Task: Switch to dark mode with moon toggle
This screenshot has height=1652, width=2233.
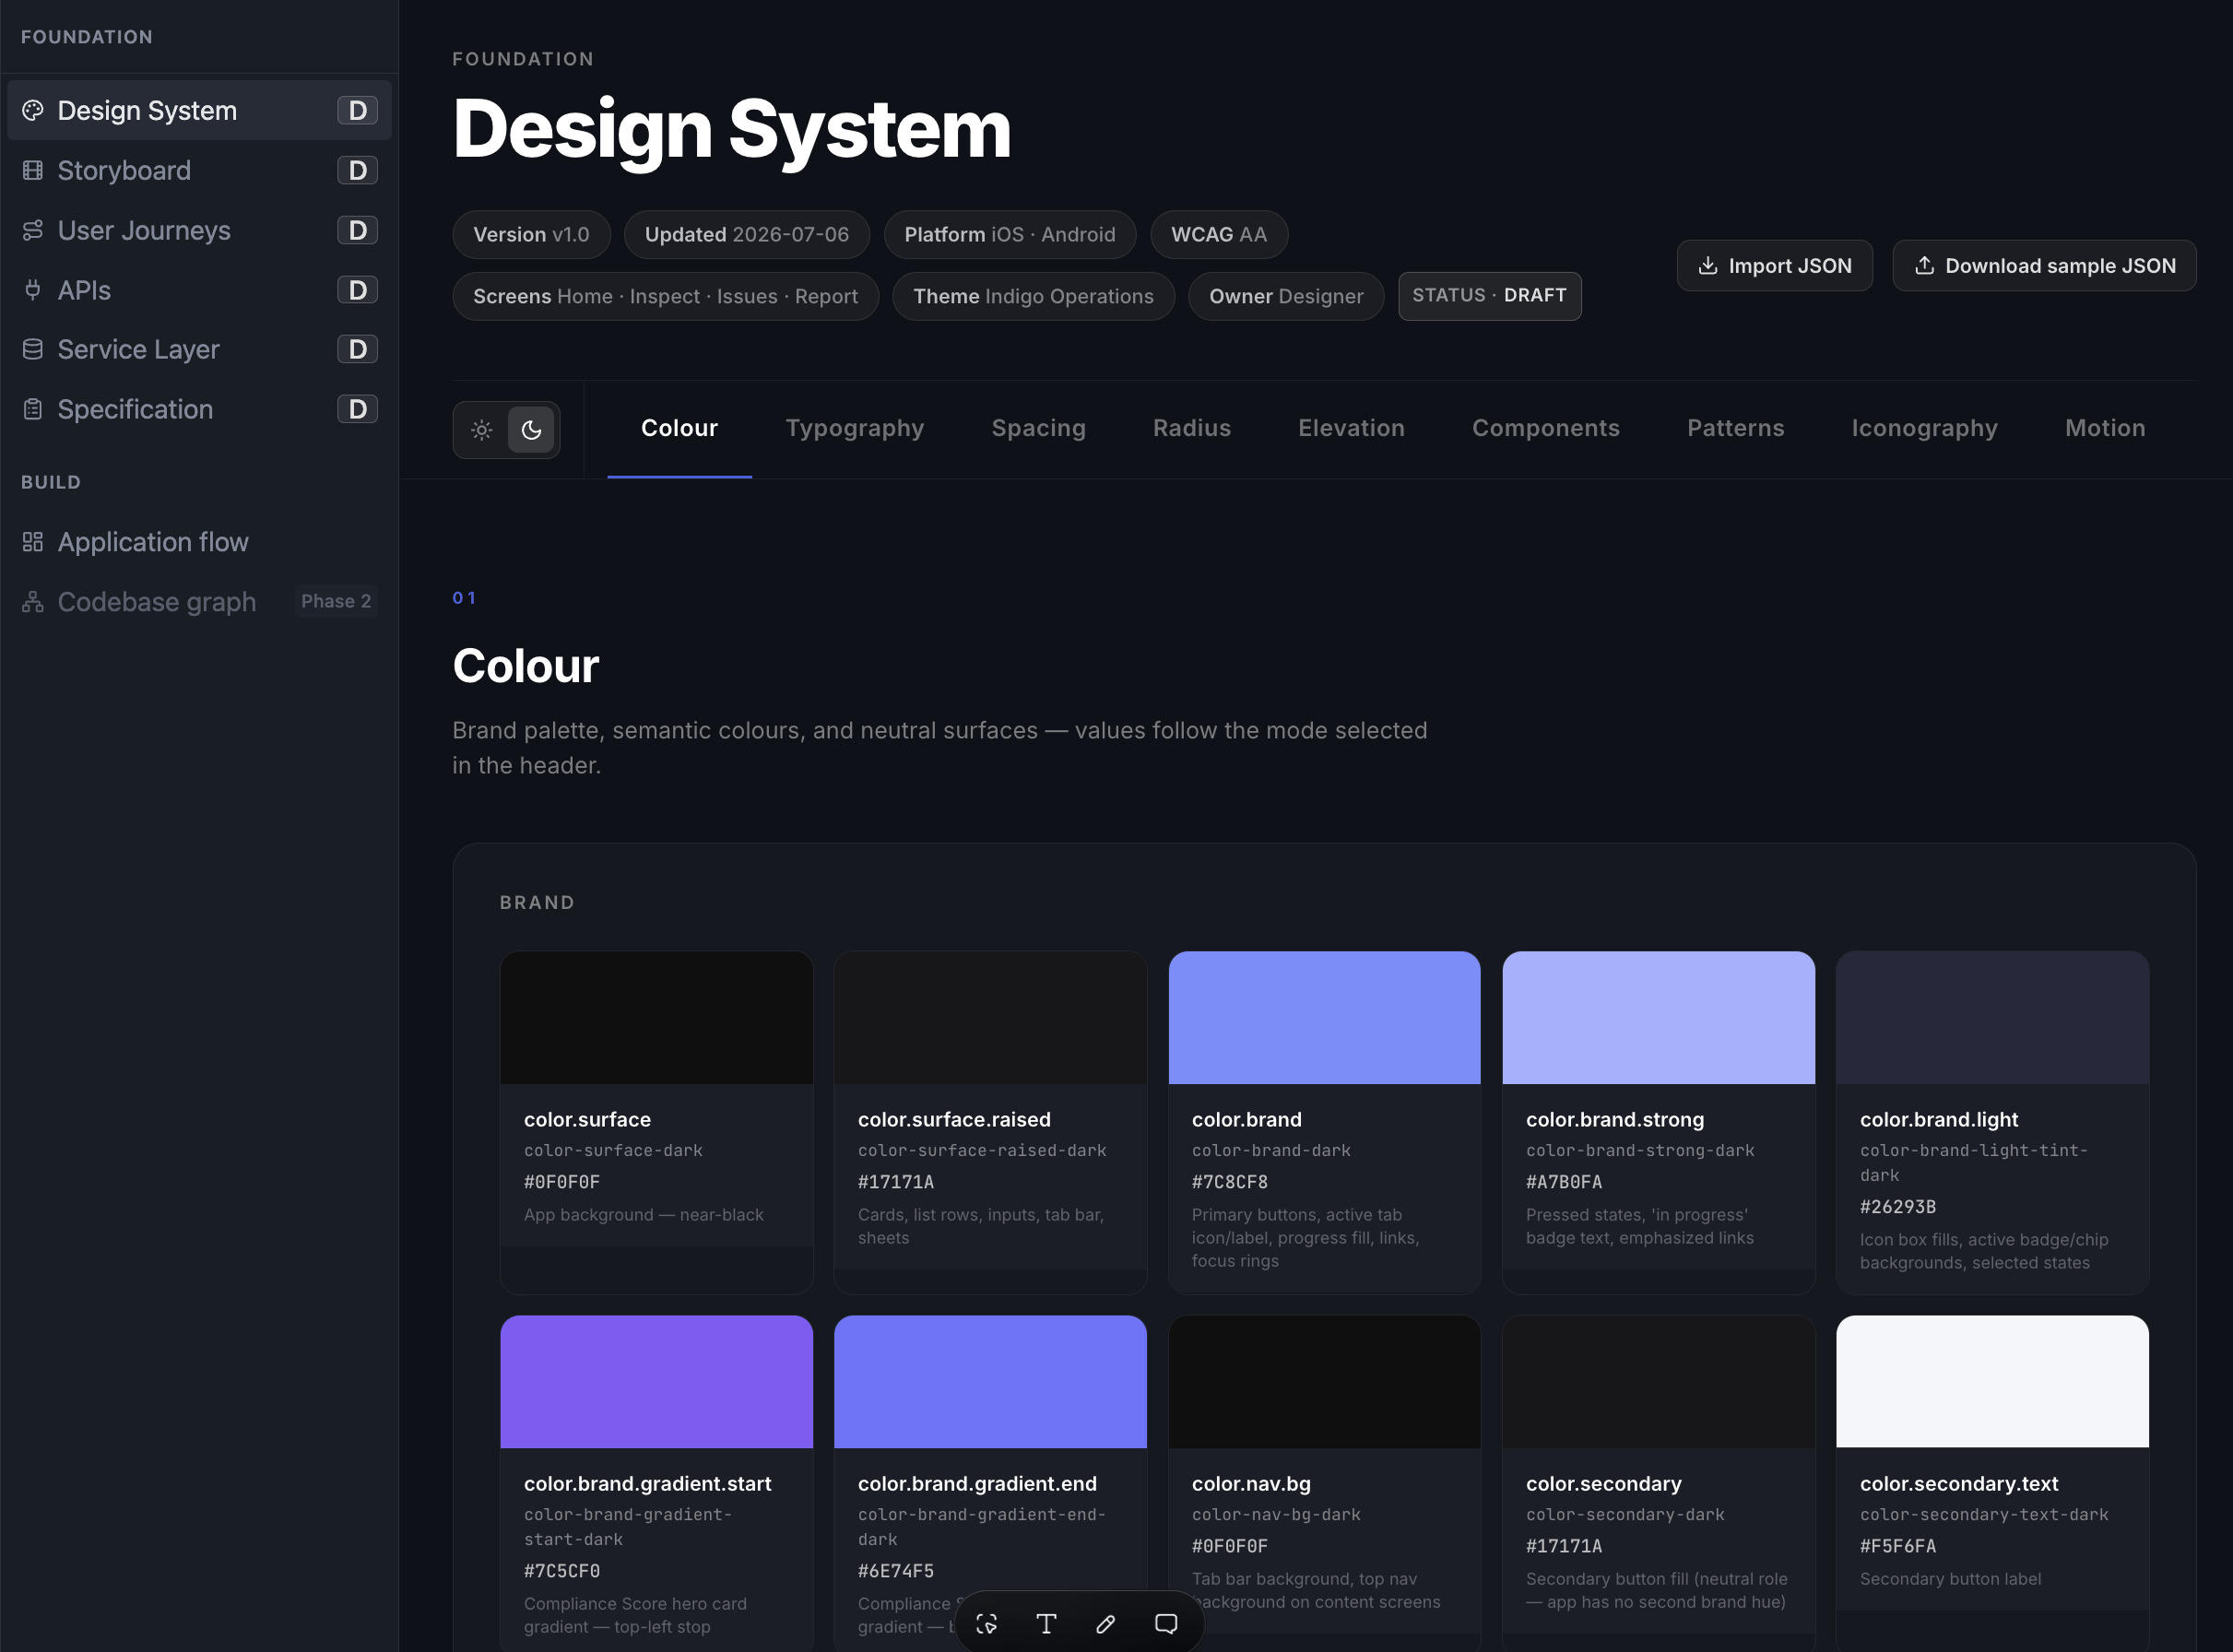Action: click(x=531, y=430)
